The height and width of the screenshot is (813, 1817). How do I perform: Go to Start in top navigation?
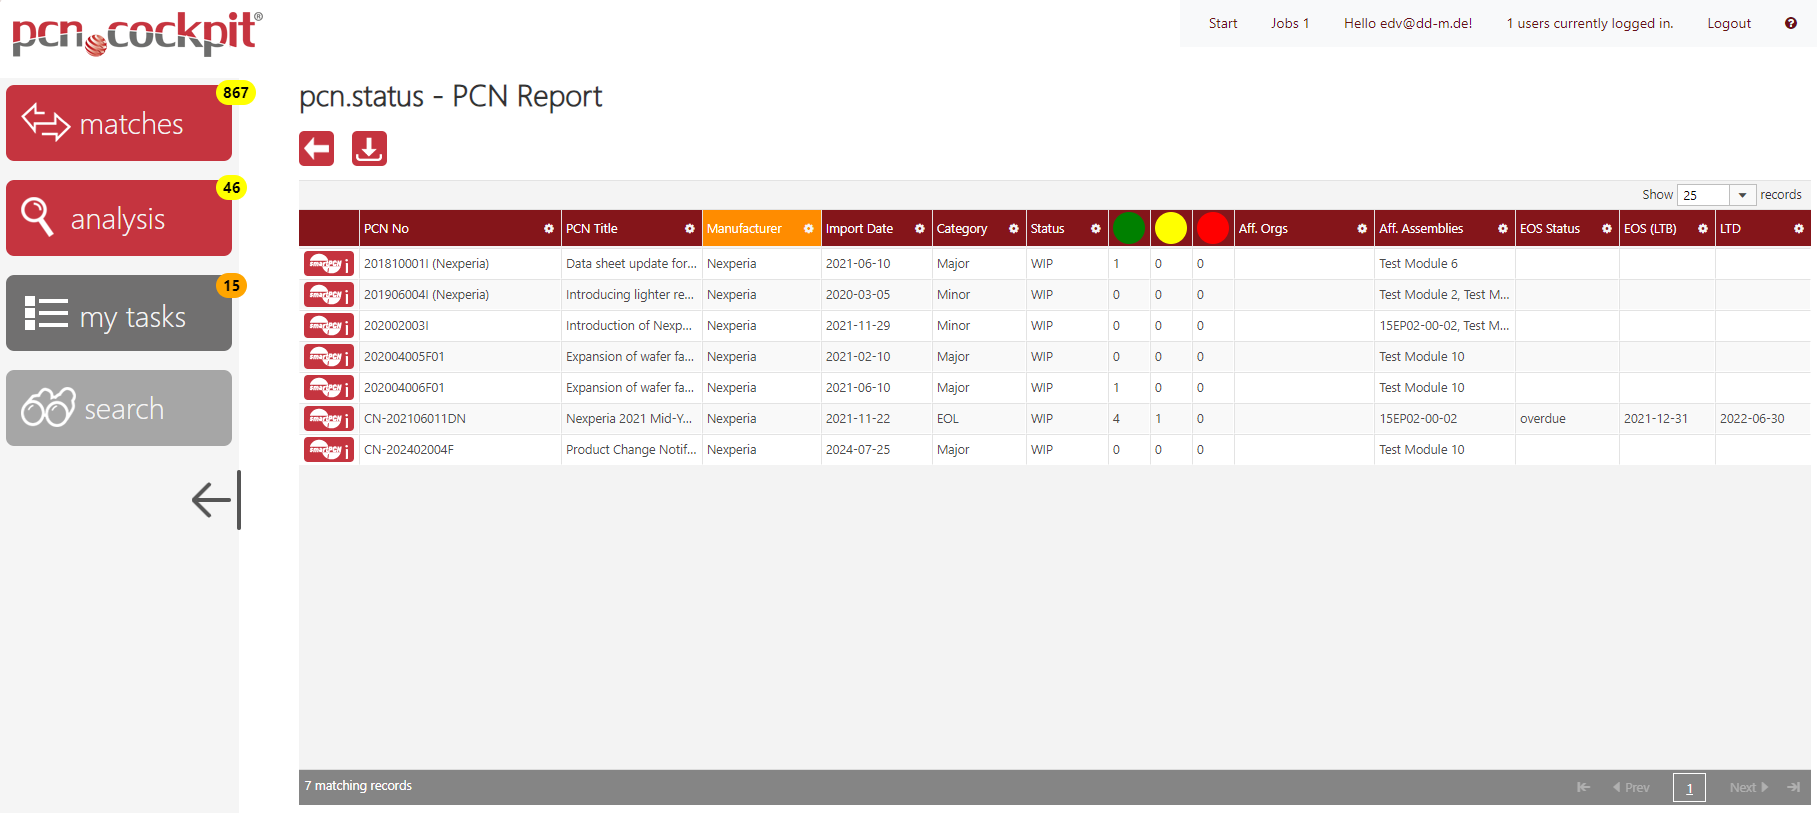point(1223,23)
